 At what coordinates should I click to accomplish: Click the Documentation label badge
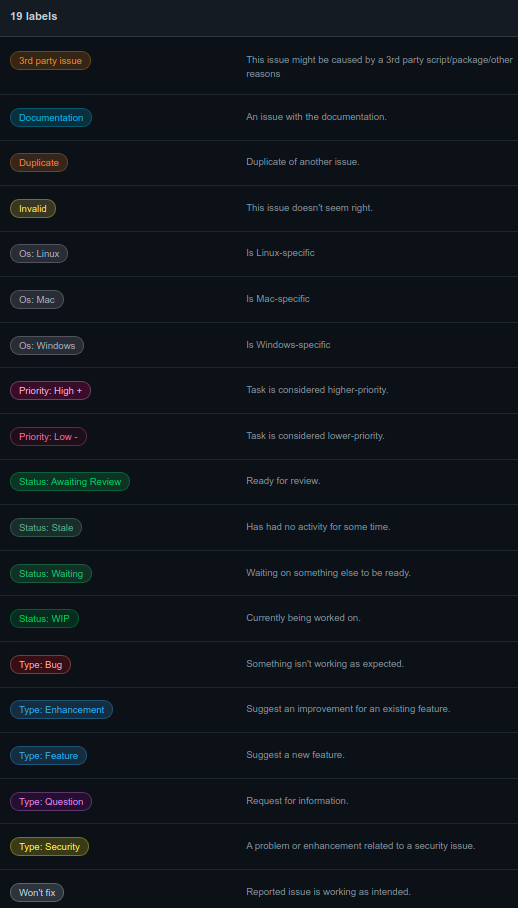coord(51,118)
